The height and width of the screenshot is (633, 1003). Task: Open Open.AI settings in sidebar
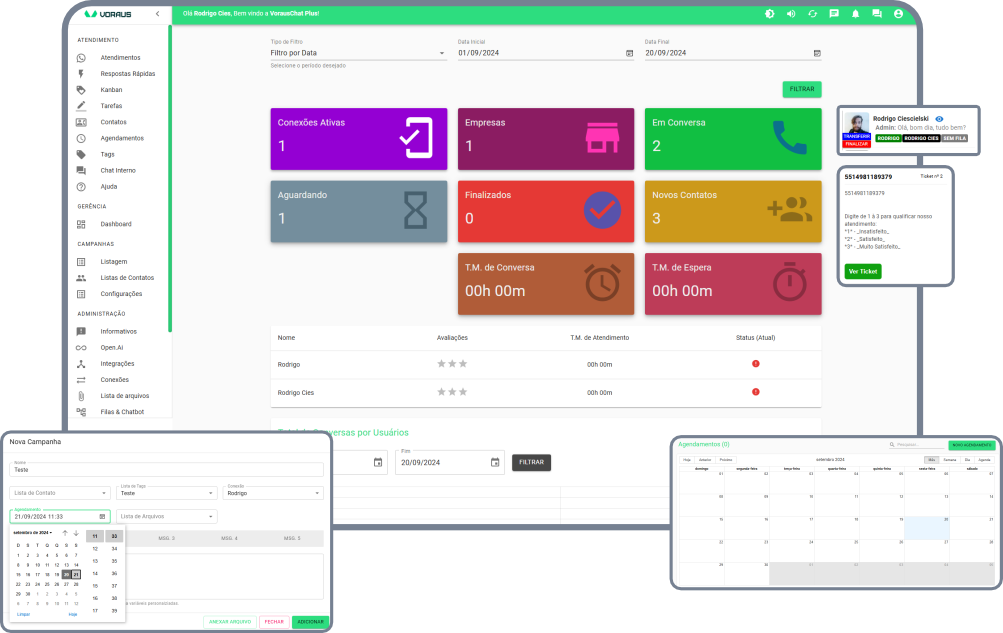coord(112,347)
